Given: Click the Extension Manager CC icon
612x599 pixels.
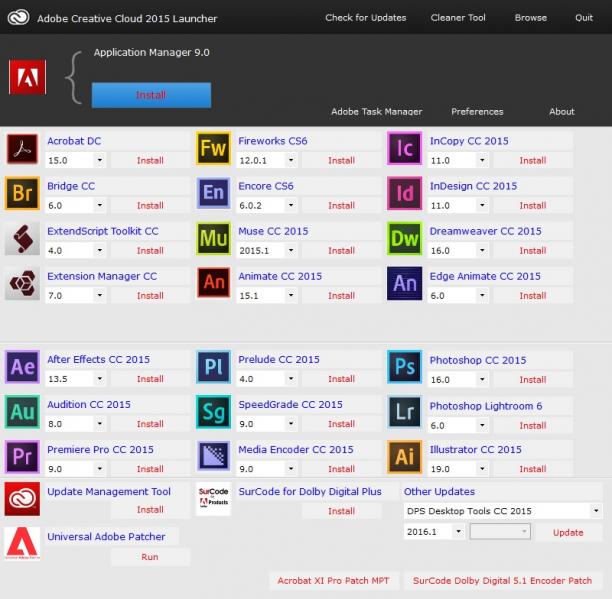Looking at the screenshot, I should pos(22,283).
